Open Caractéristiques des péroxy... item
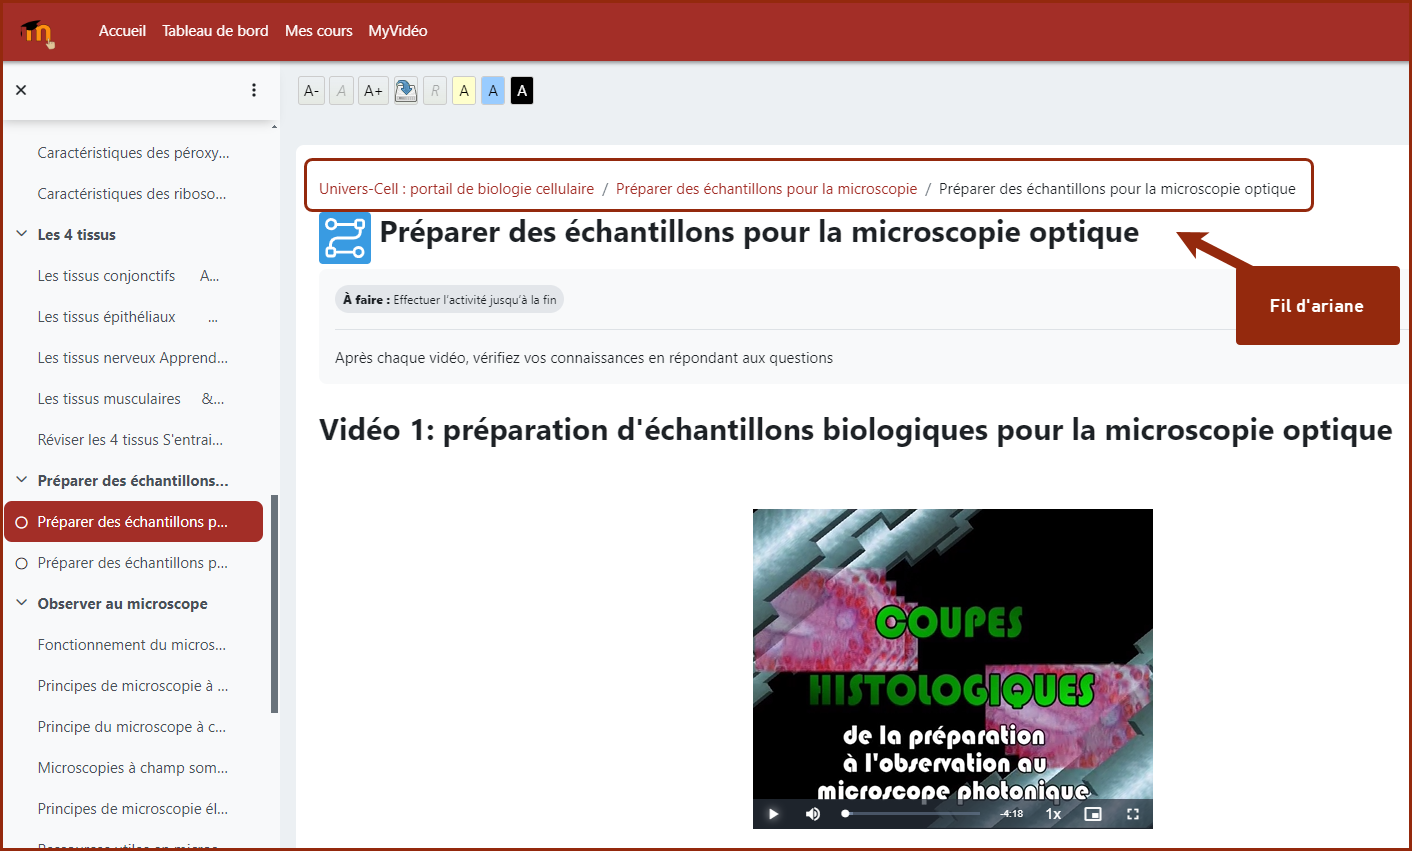The width and height of the screenshot is (1412, 851). (x=133, y=152)
